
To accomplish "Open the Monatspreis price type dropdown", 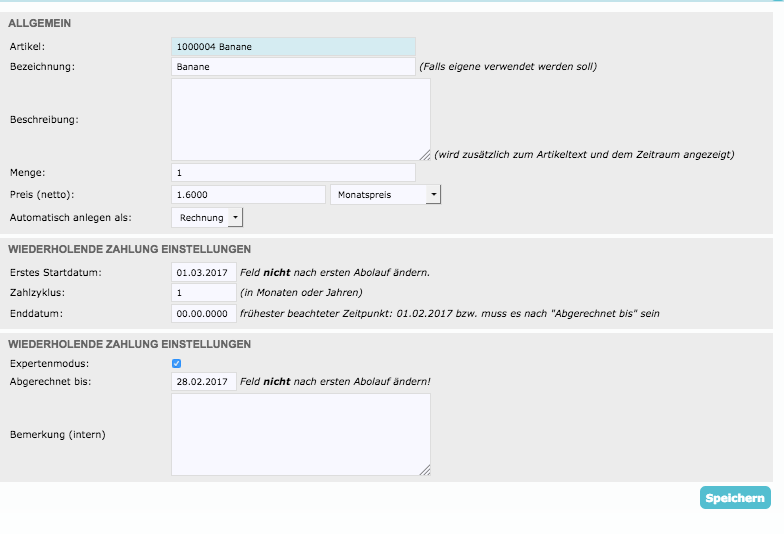I will point(385,194).
